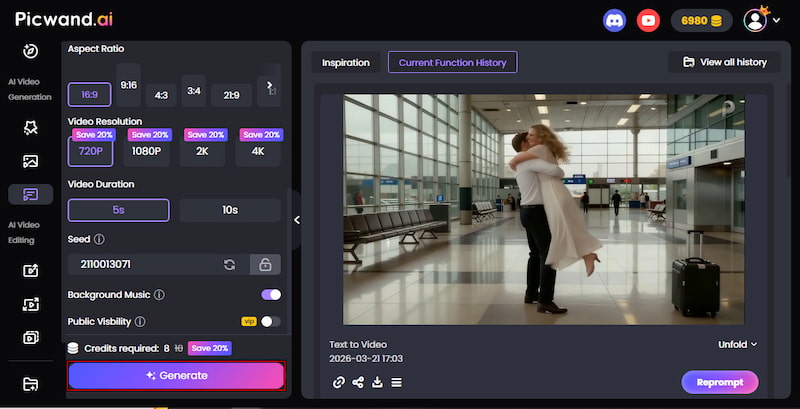Switch to Current Function History tab
Screen dimensions: 800x409
tap(452, 63)
